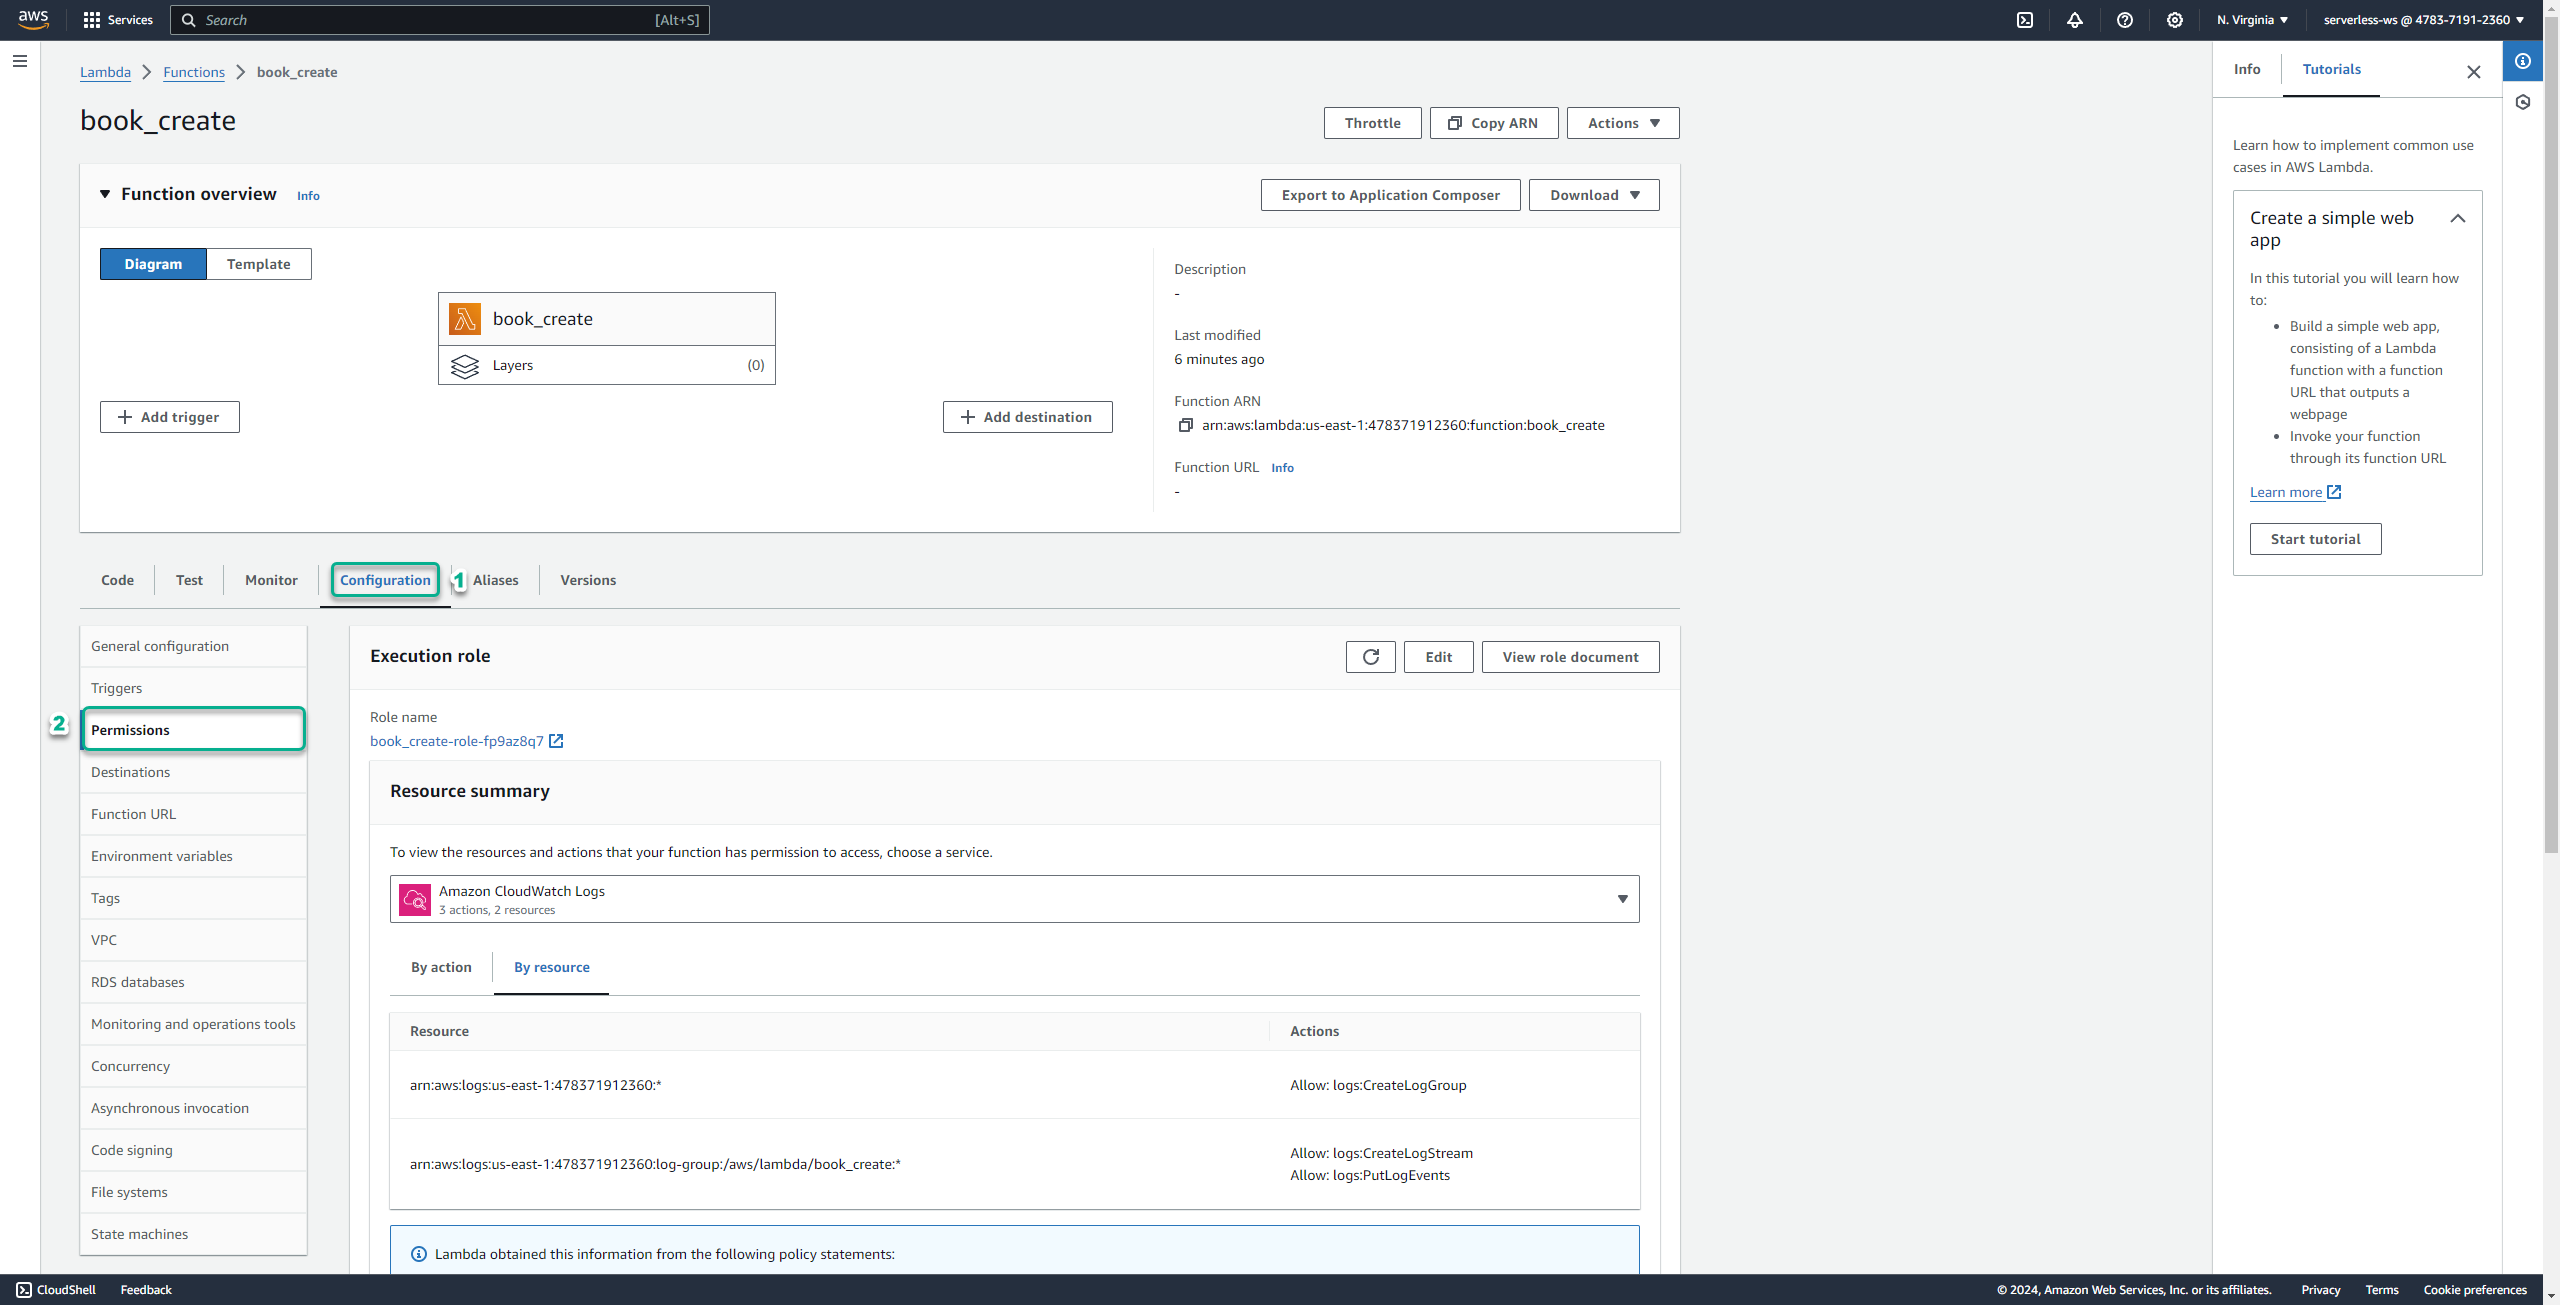Close the Tutorials side panel
The height and width of the screenshot is (1305, 2560).
tap(2473, 72)
